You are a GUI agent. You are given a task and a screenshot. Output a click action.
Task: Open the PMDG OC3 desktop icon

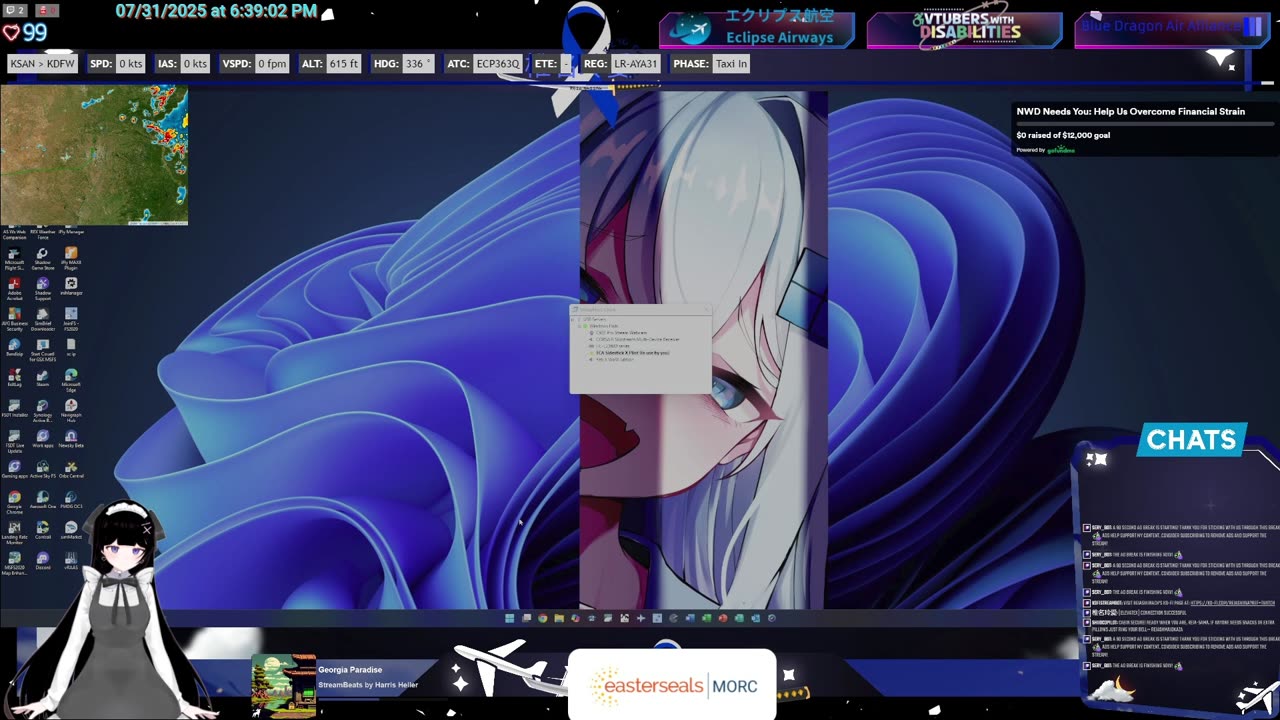[71, 499]
